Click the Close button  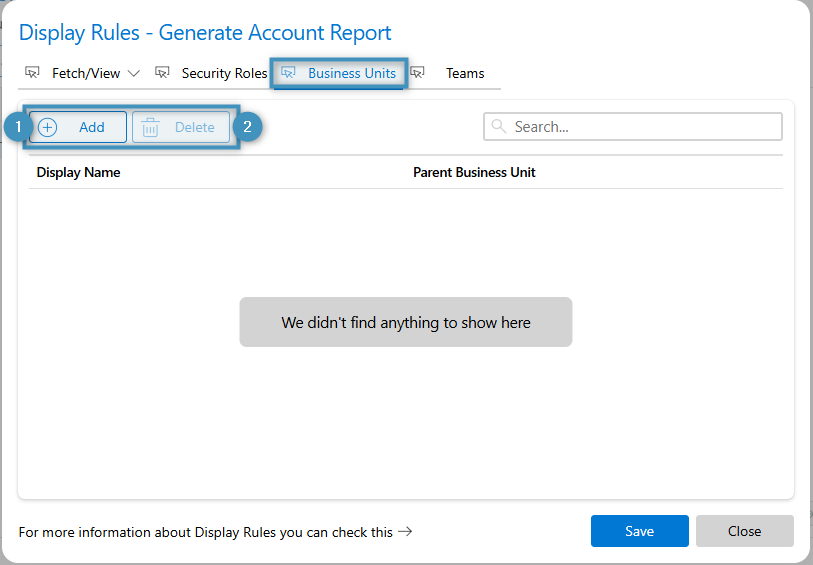point(744,531)
